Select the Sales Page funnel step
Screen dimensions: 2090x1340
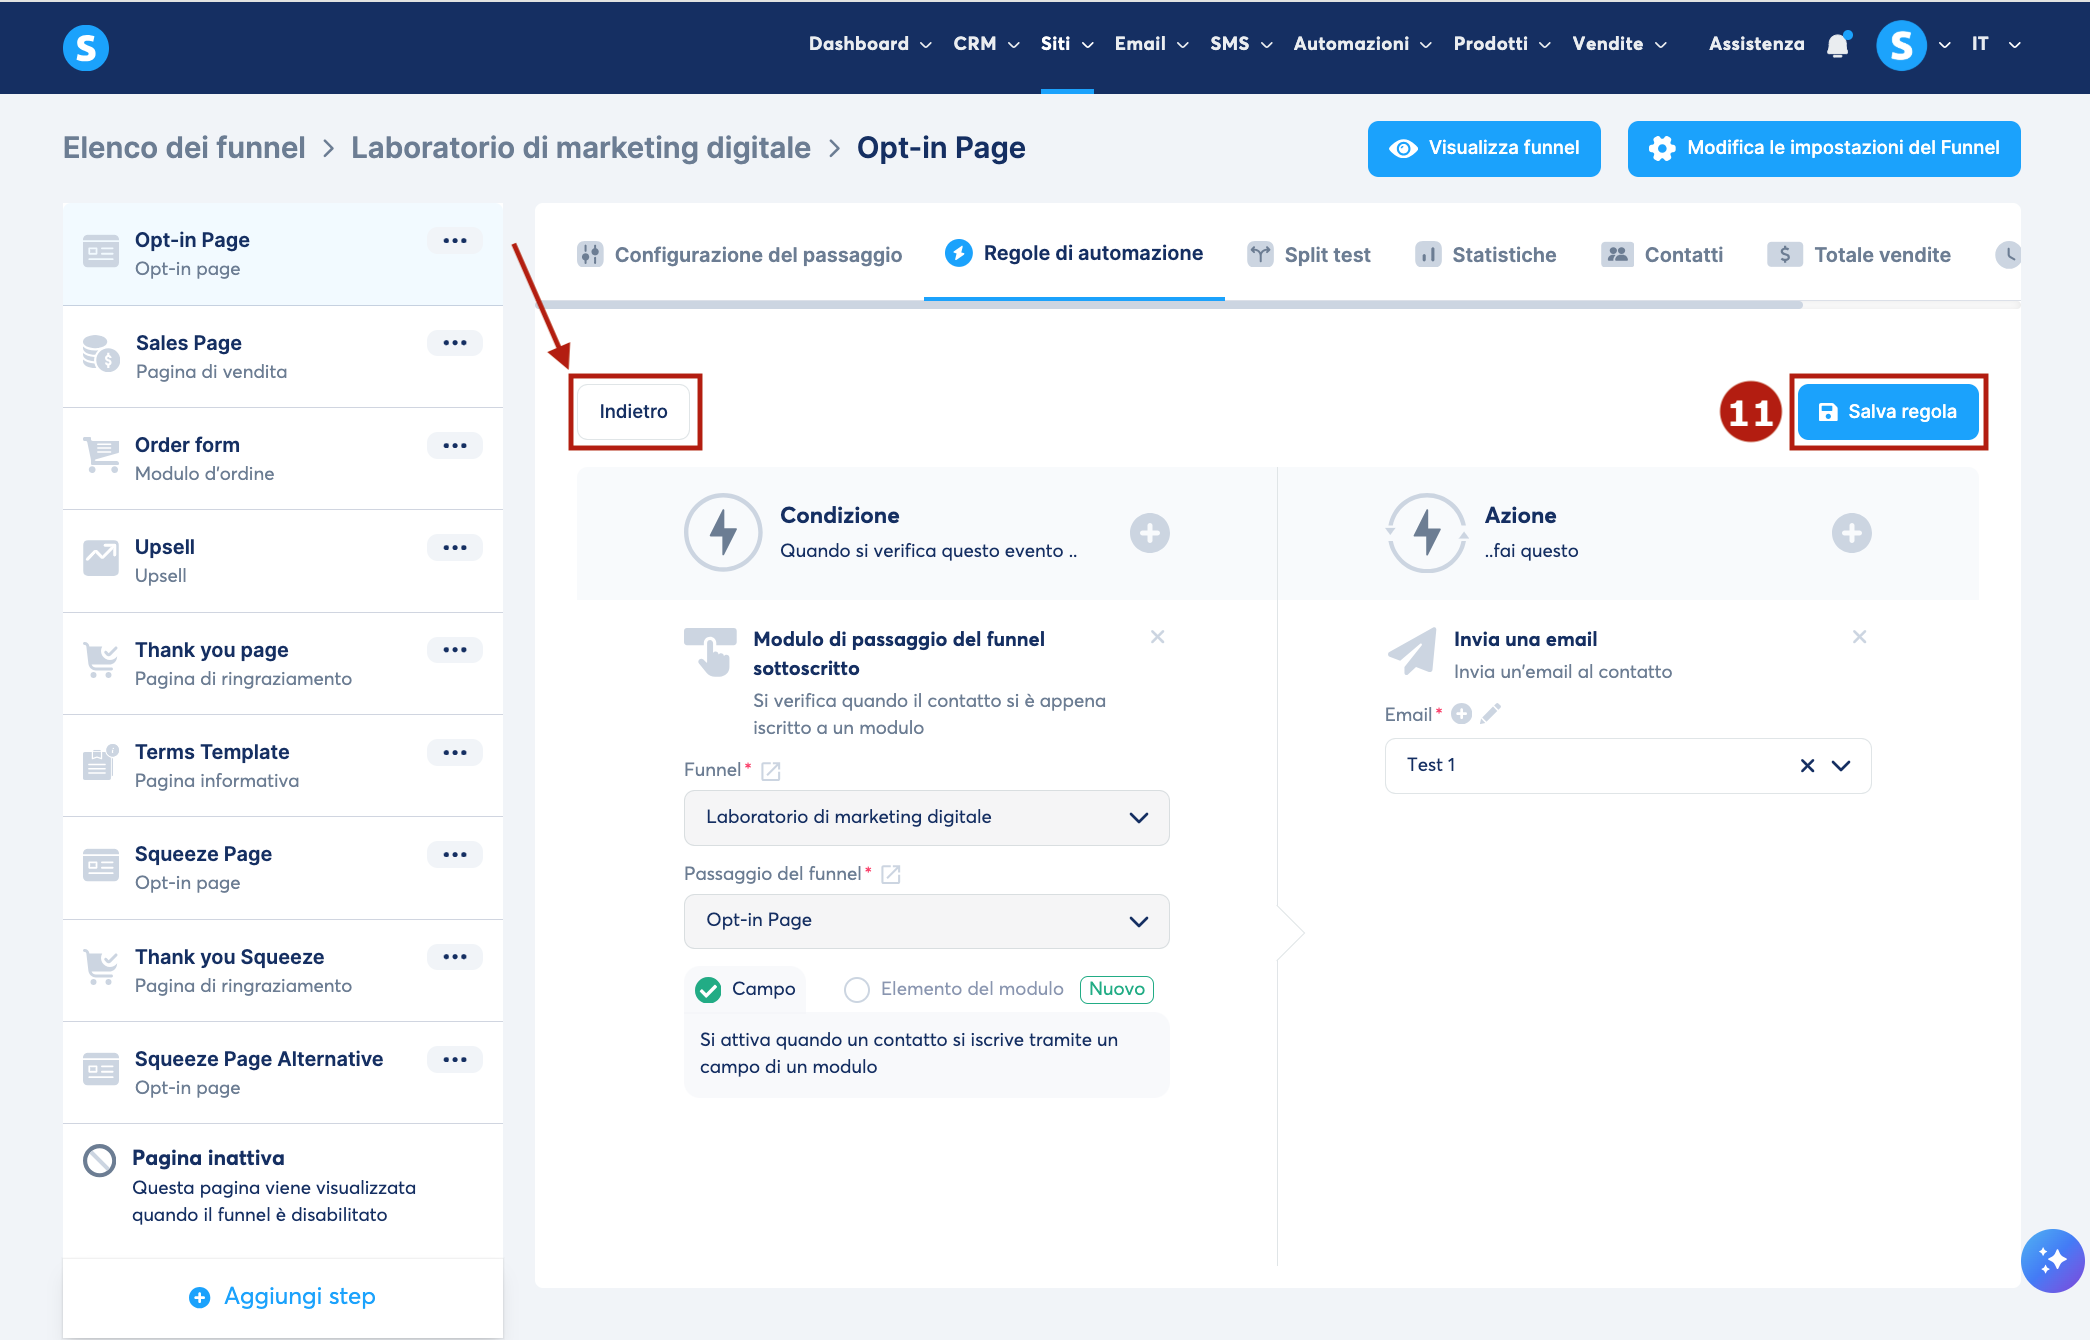pos(283,357)
